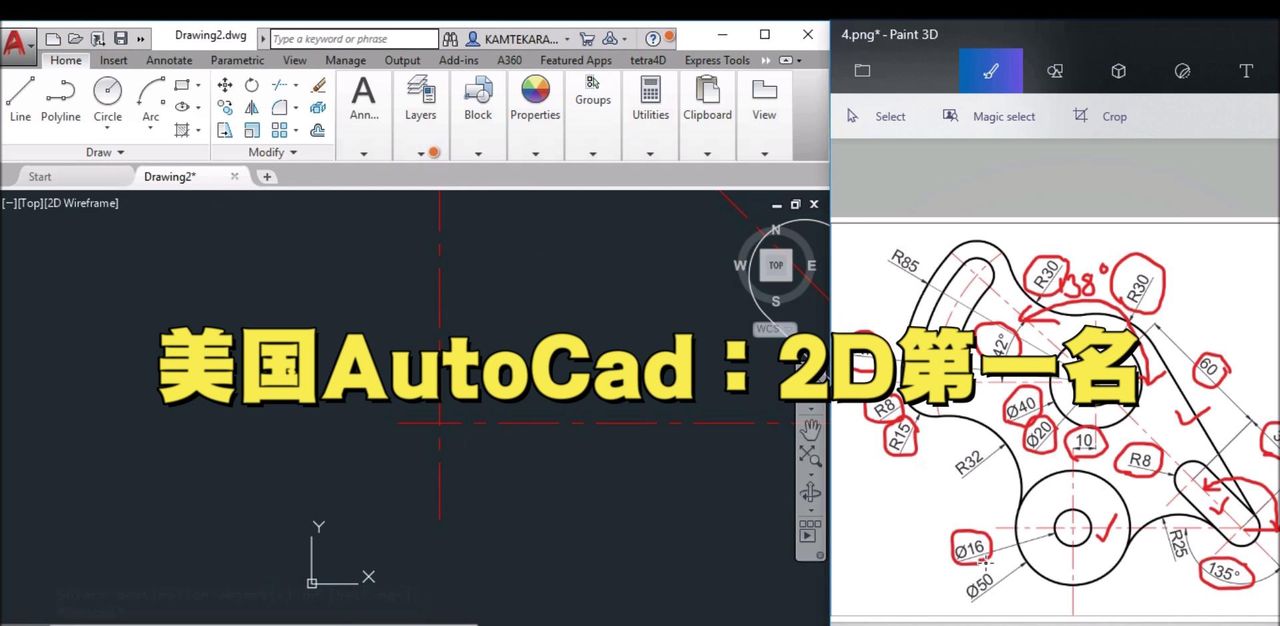1280x626 pixels.
Task: Select the Pan hand tool in navigation bar
Action: pos(810,430)
